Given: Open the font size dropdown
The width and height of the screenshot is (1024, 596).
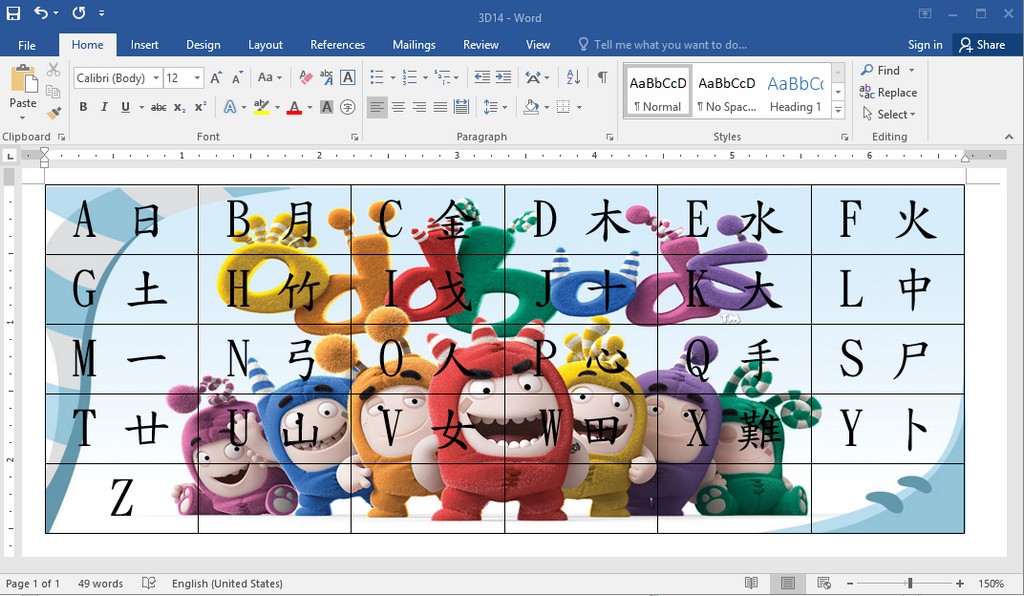Looking at the screenshot, I should 197,78.
